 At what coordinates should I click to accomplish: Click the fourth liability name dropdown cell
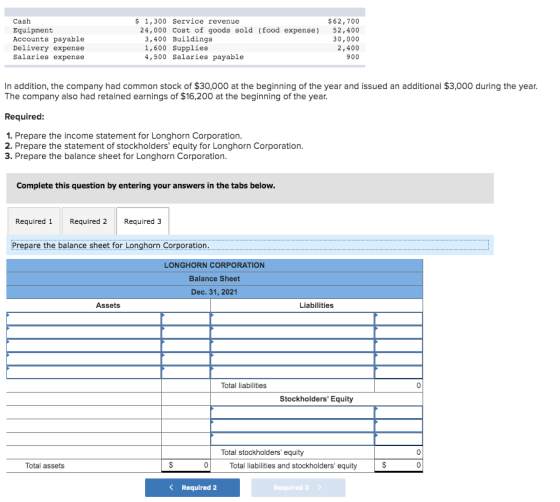292,359
